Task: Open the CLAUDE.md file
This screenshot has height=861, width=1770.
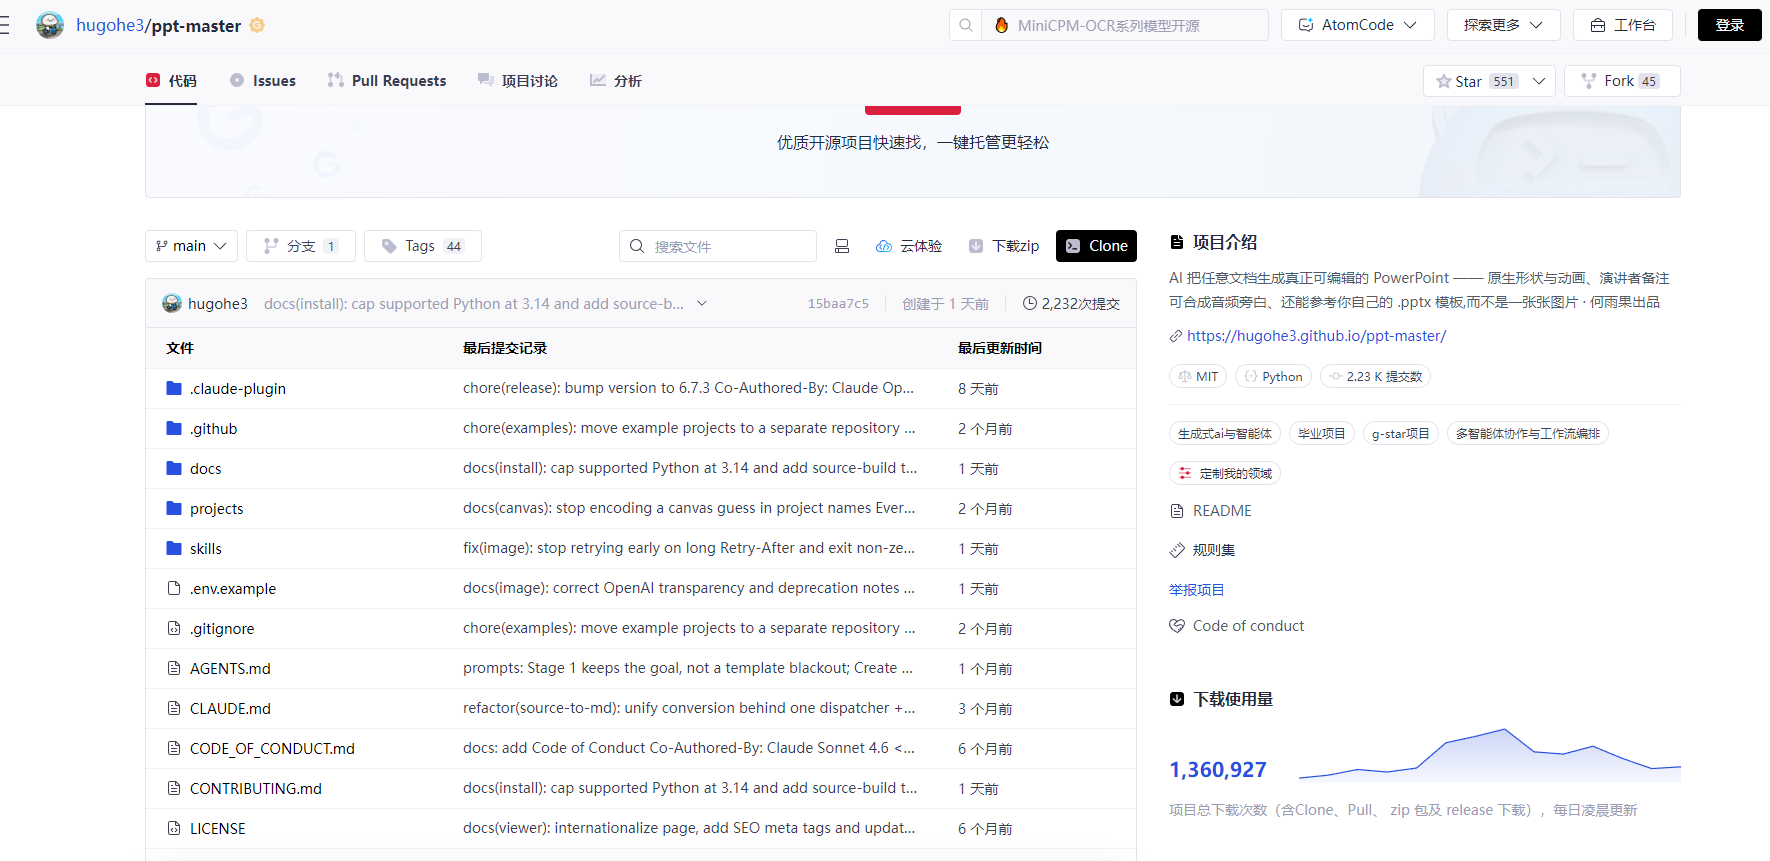Action: (230, 709)
